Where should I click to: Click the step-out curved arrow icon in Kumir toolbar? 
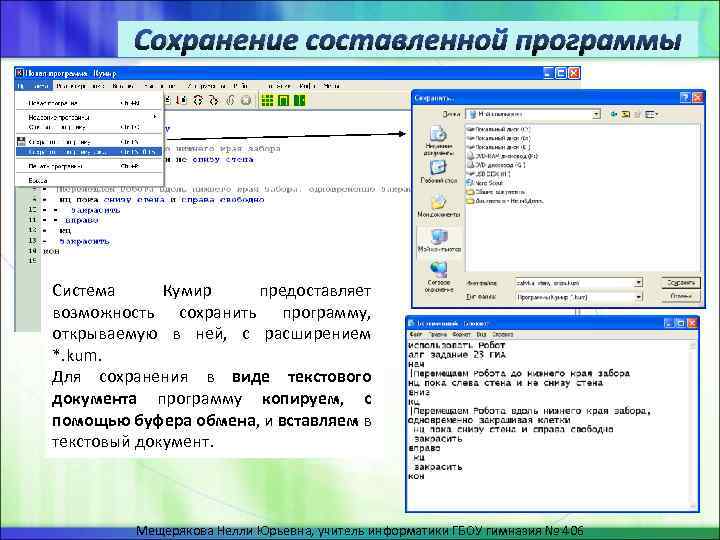(214, 101)
